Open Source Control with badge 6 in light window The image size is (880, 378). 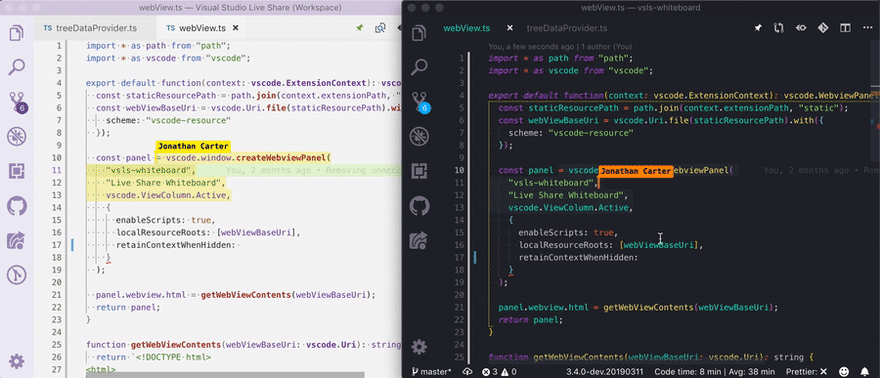(17, 102)
